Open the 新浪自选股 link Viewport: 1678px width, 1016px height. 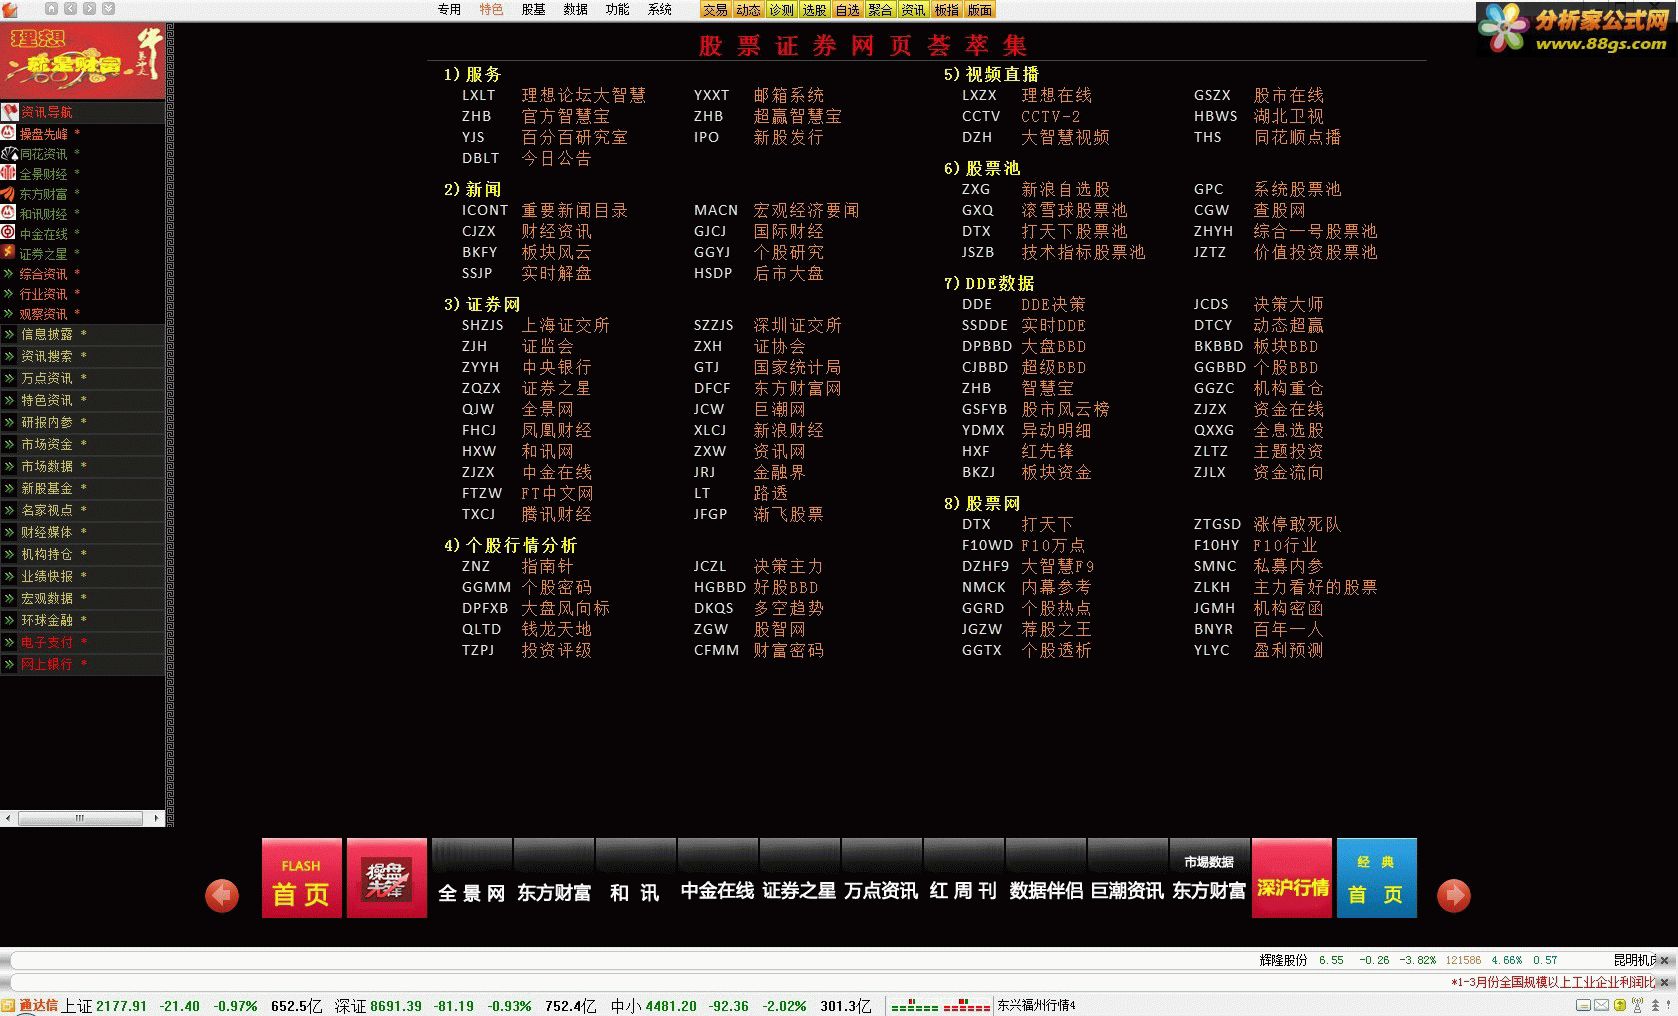tap(1065, 189)
